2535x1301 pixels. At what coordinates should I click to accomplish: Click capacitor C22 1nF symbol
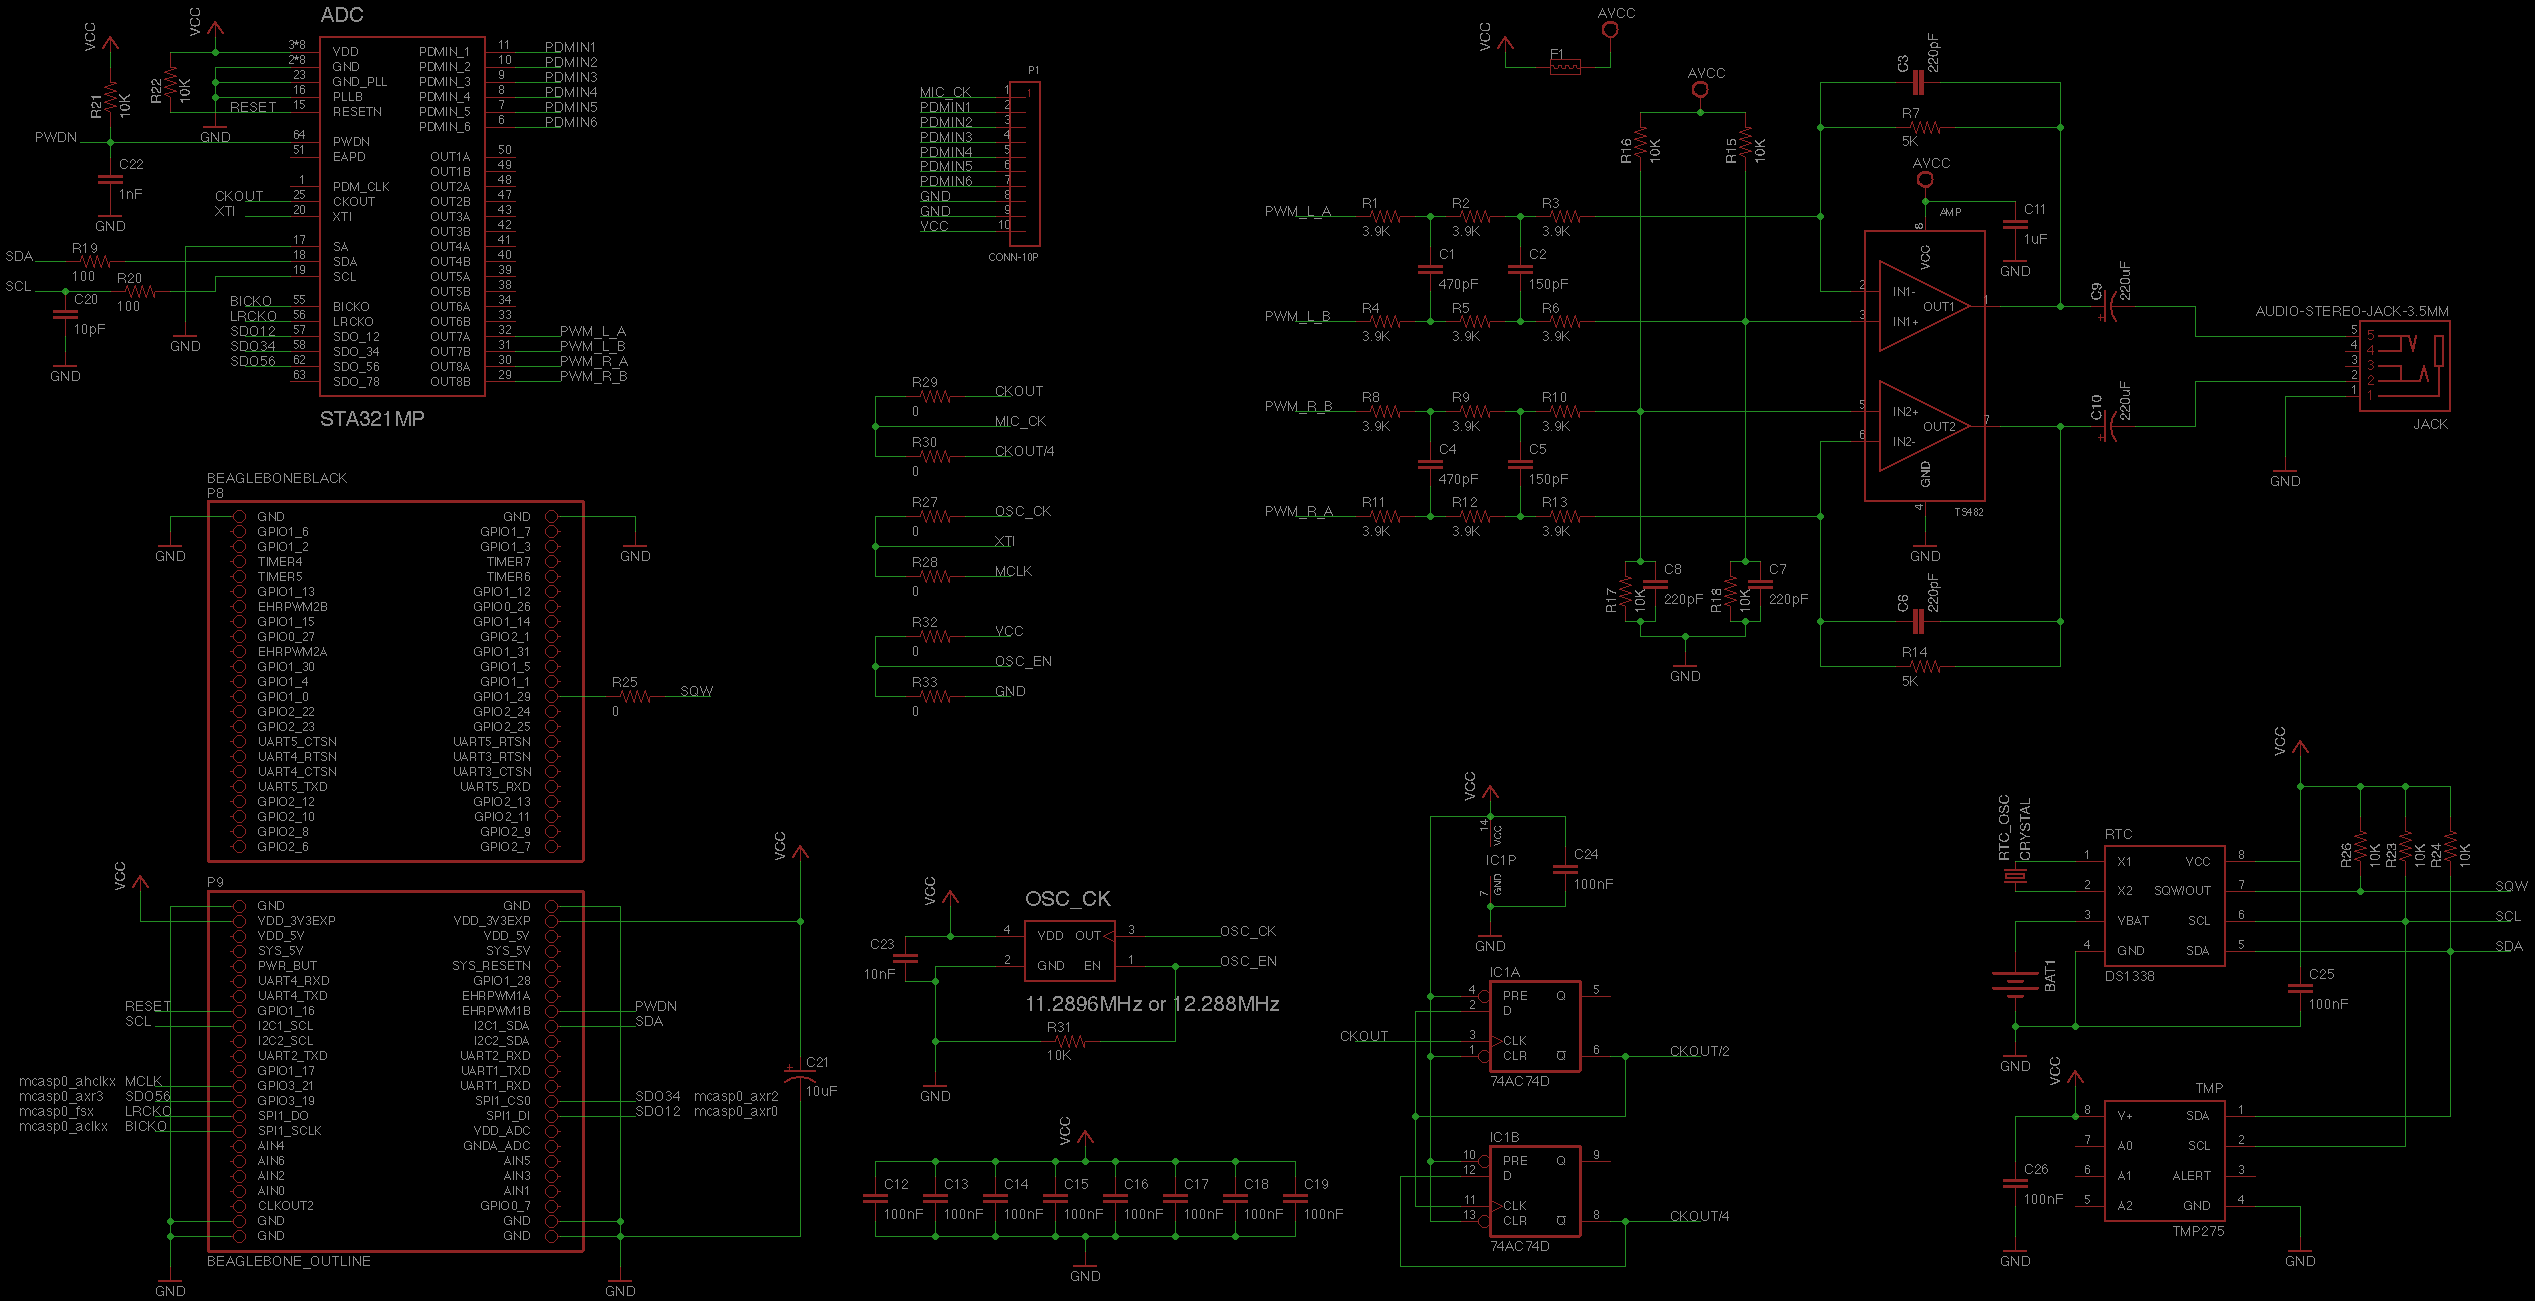[110, 180]
